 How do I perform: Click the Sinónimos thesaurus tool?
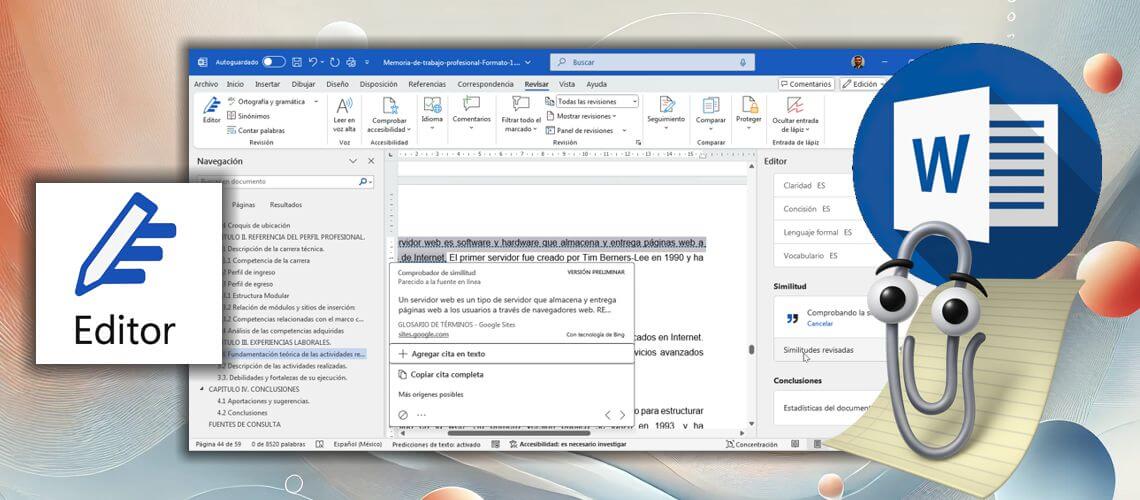(253, 116)
